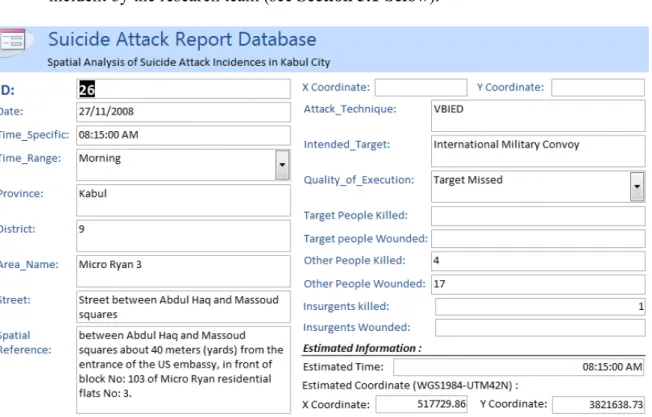Click the Quality_of_Execution label
Screen dimensions: 652x417
coord(359,180)
